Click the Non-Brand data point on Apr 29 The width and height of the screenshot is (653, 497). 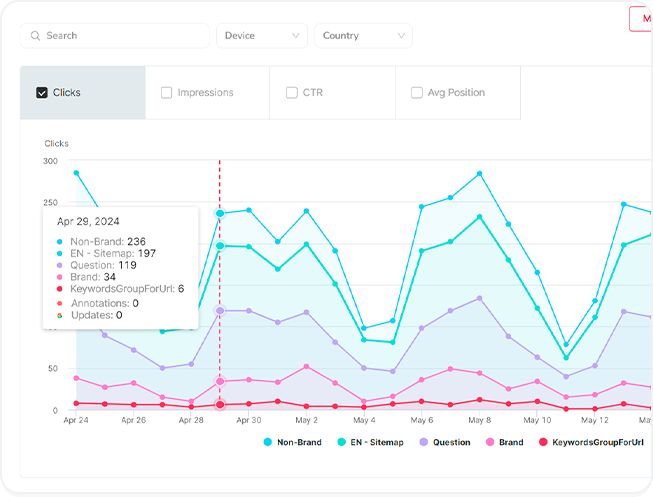tap(220, 213)
